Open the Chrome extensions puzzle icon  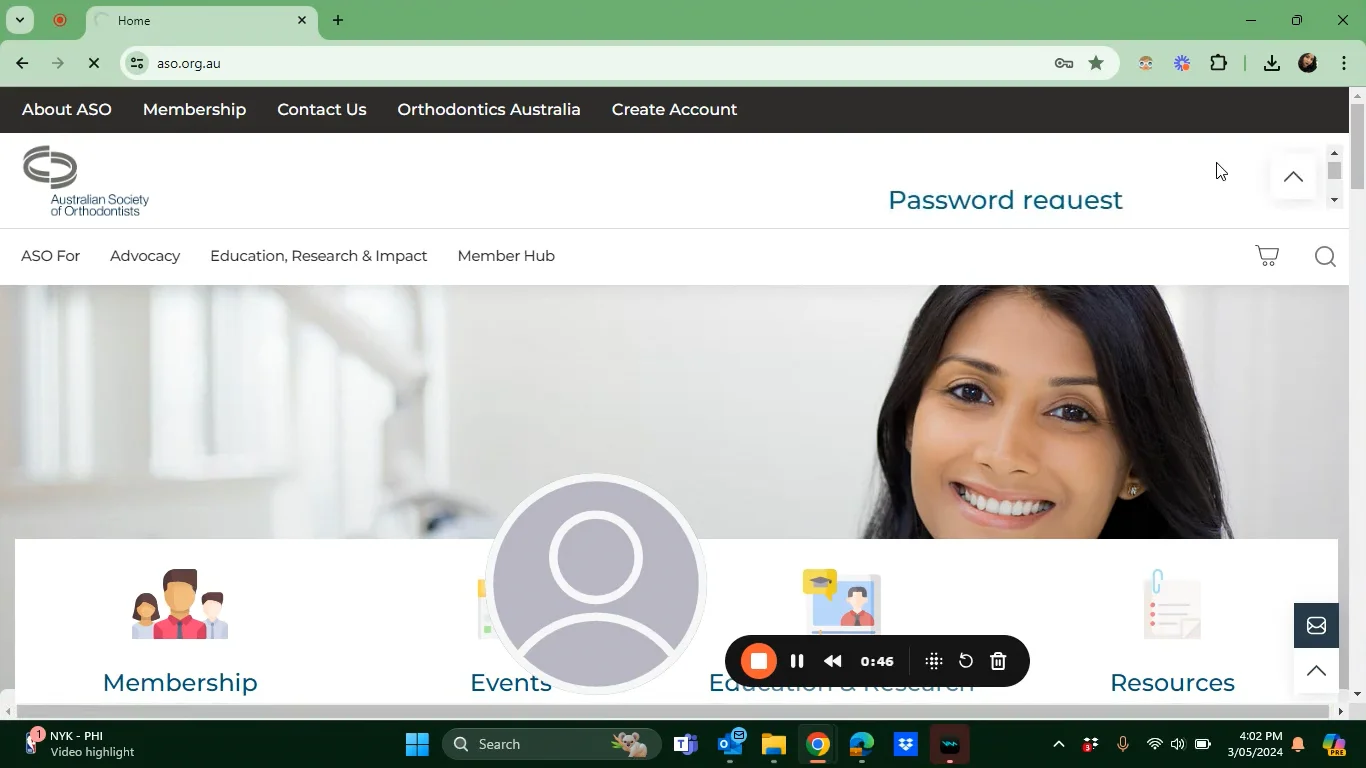1218,63
